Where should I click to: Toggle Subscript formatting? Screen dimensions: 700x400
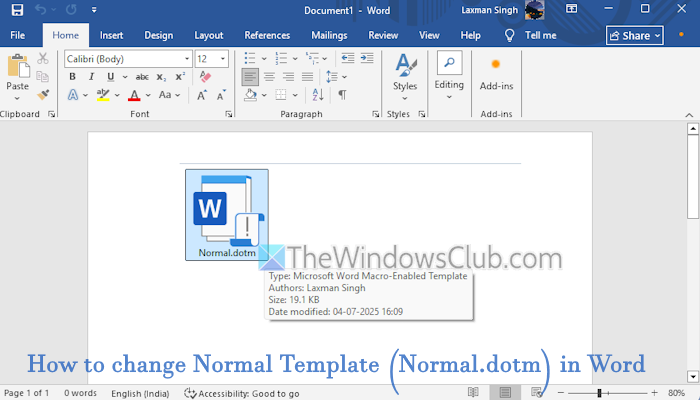(x=161, y=77)
